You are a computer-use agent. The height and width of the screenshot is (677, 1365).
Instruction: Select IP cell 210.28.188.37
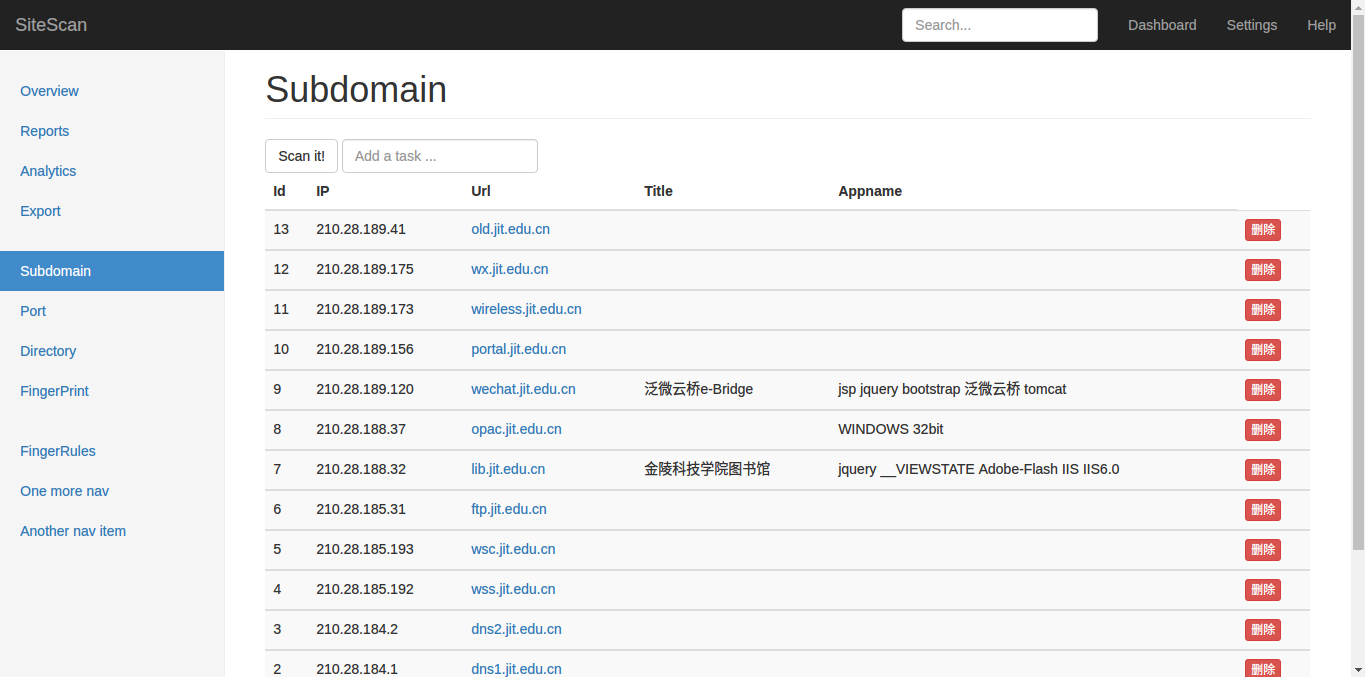pyautogui.click(x=361, y=429)
